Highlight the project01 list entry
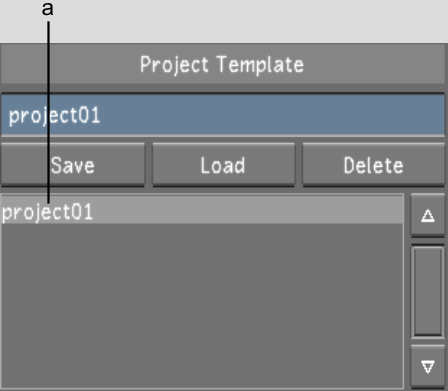 202,210
